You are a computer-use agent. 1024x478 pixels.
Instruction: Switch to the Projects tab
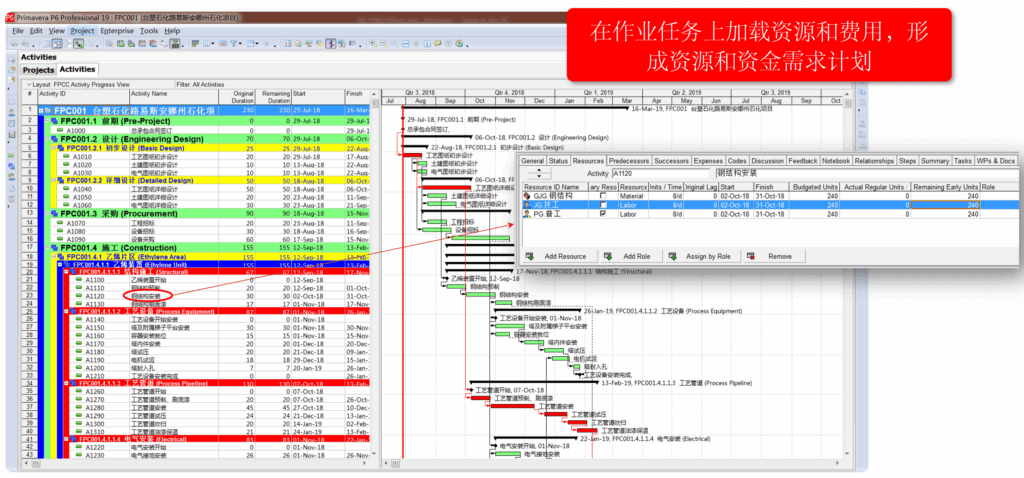click(38, 70)
